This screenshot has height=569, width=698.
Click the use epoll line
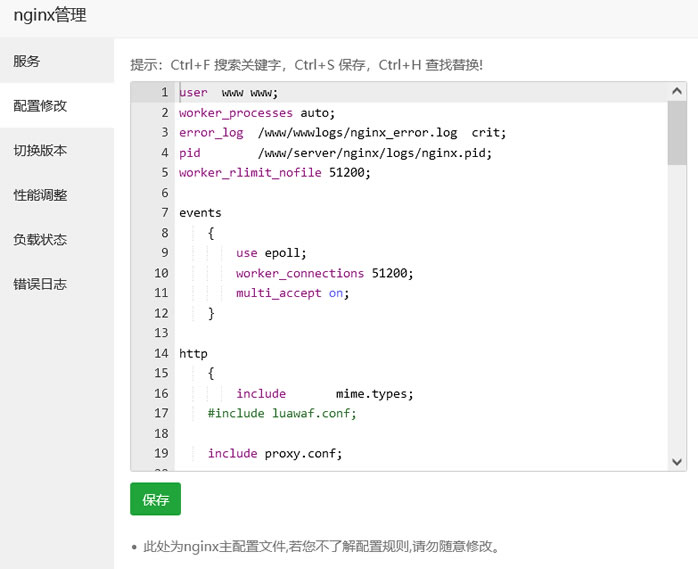[x=271, y=253]
